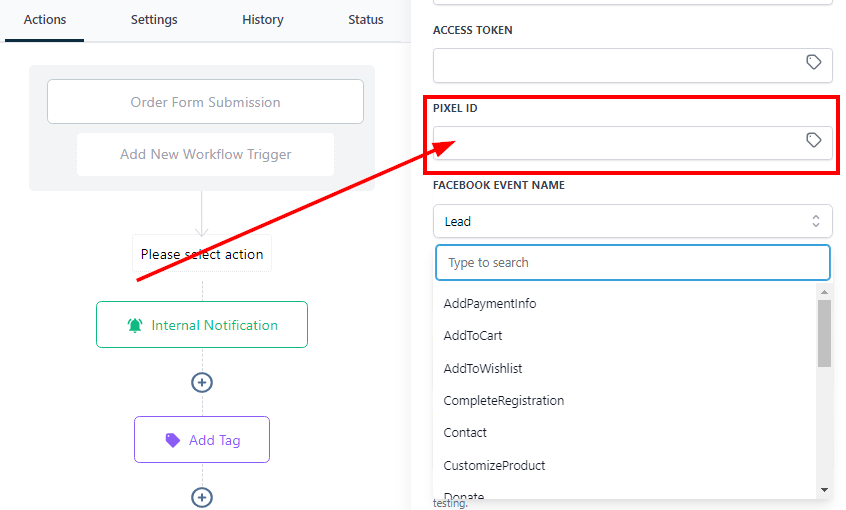Screen dimensions: 846x510
Task: Choose the Contact event option
Action: pyautogui.click(x=465, y=433)
